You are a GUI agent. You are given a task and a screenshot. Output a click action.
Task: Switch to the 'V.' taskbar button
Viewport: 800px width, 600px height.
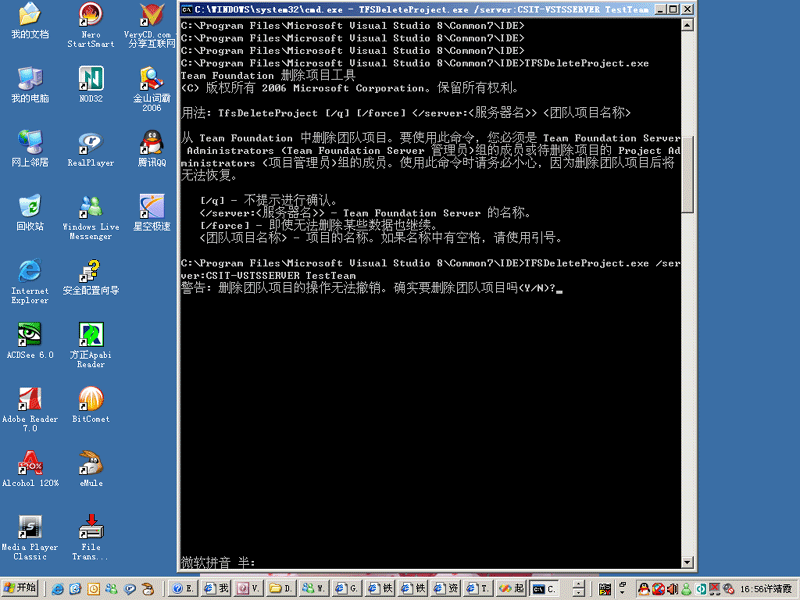[x=248, y=588]
